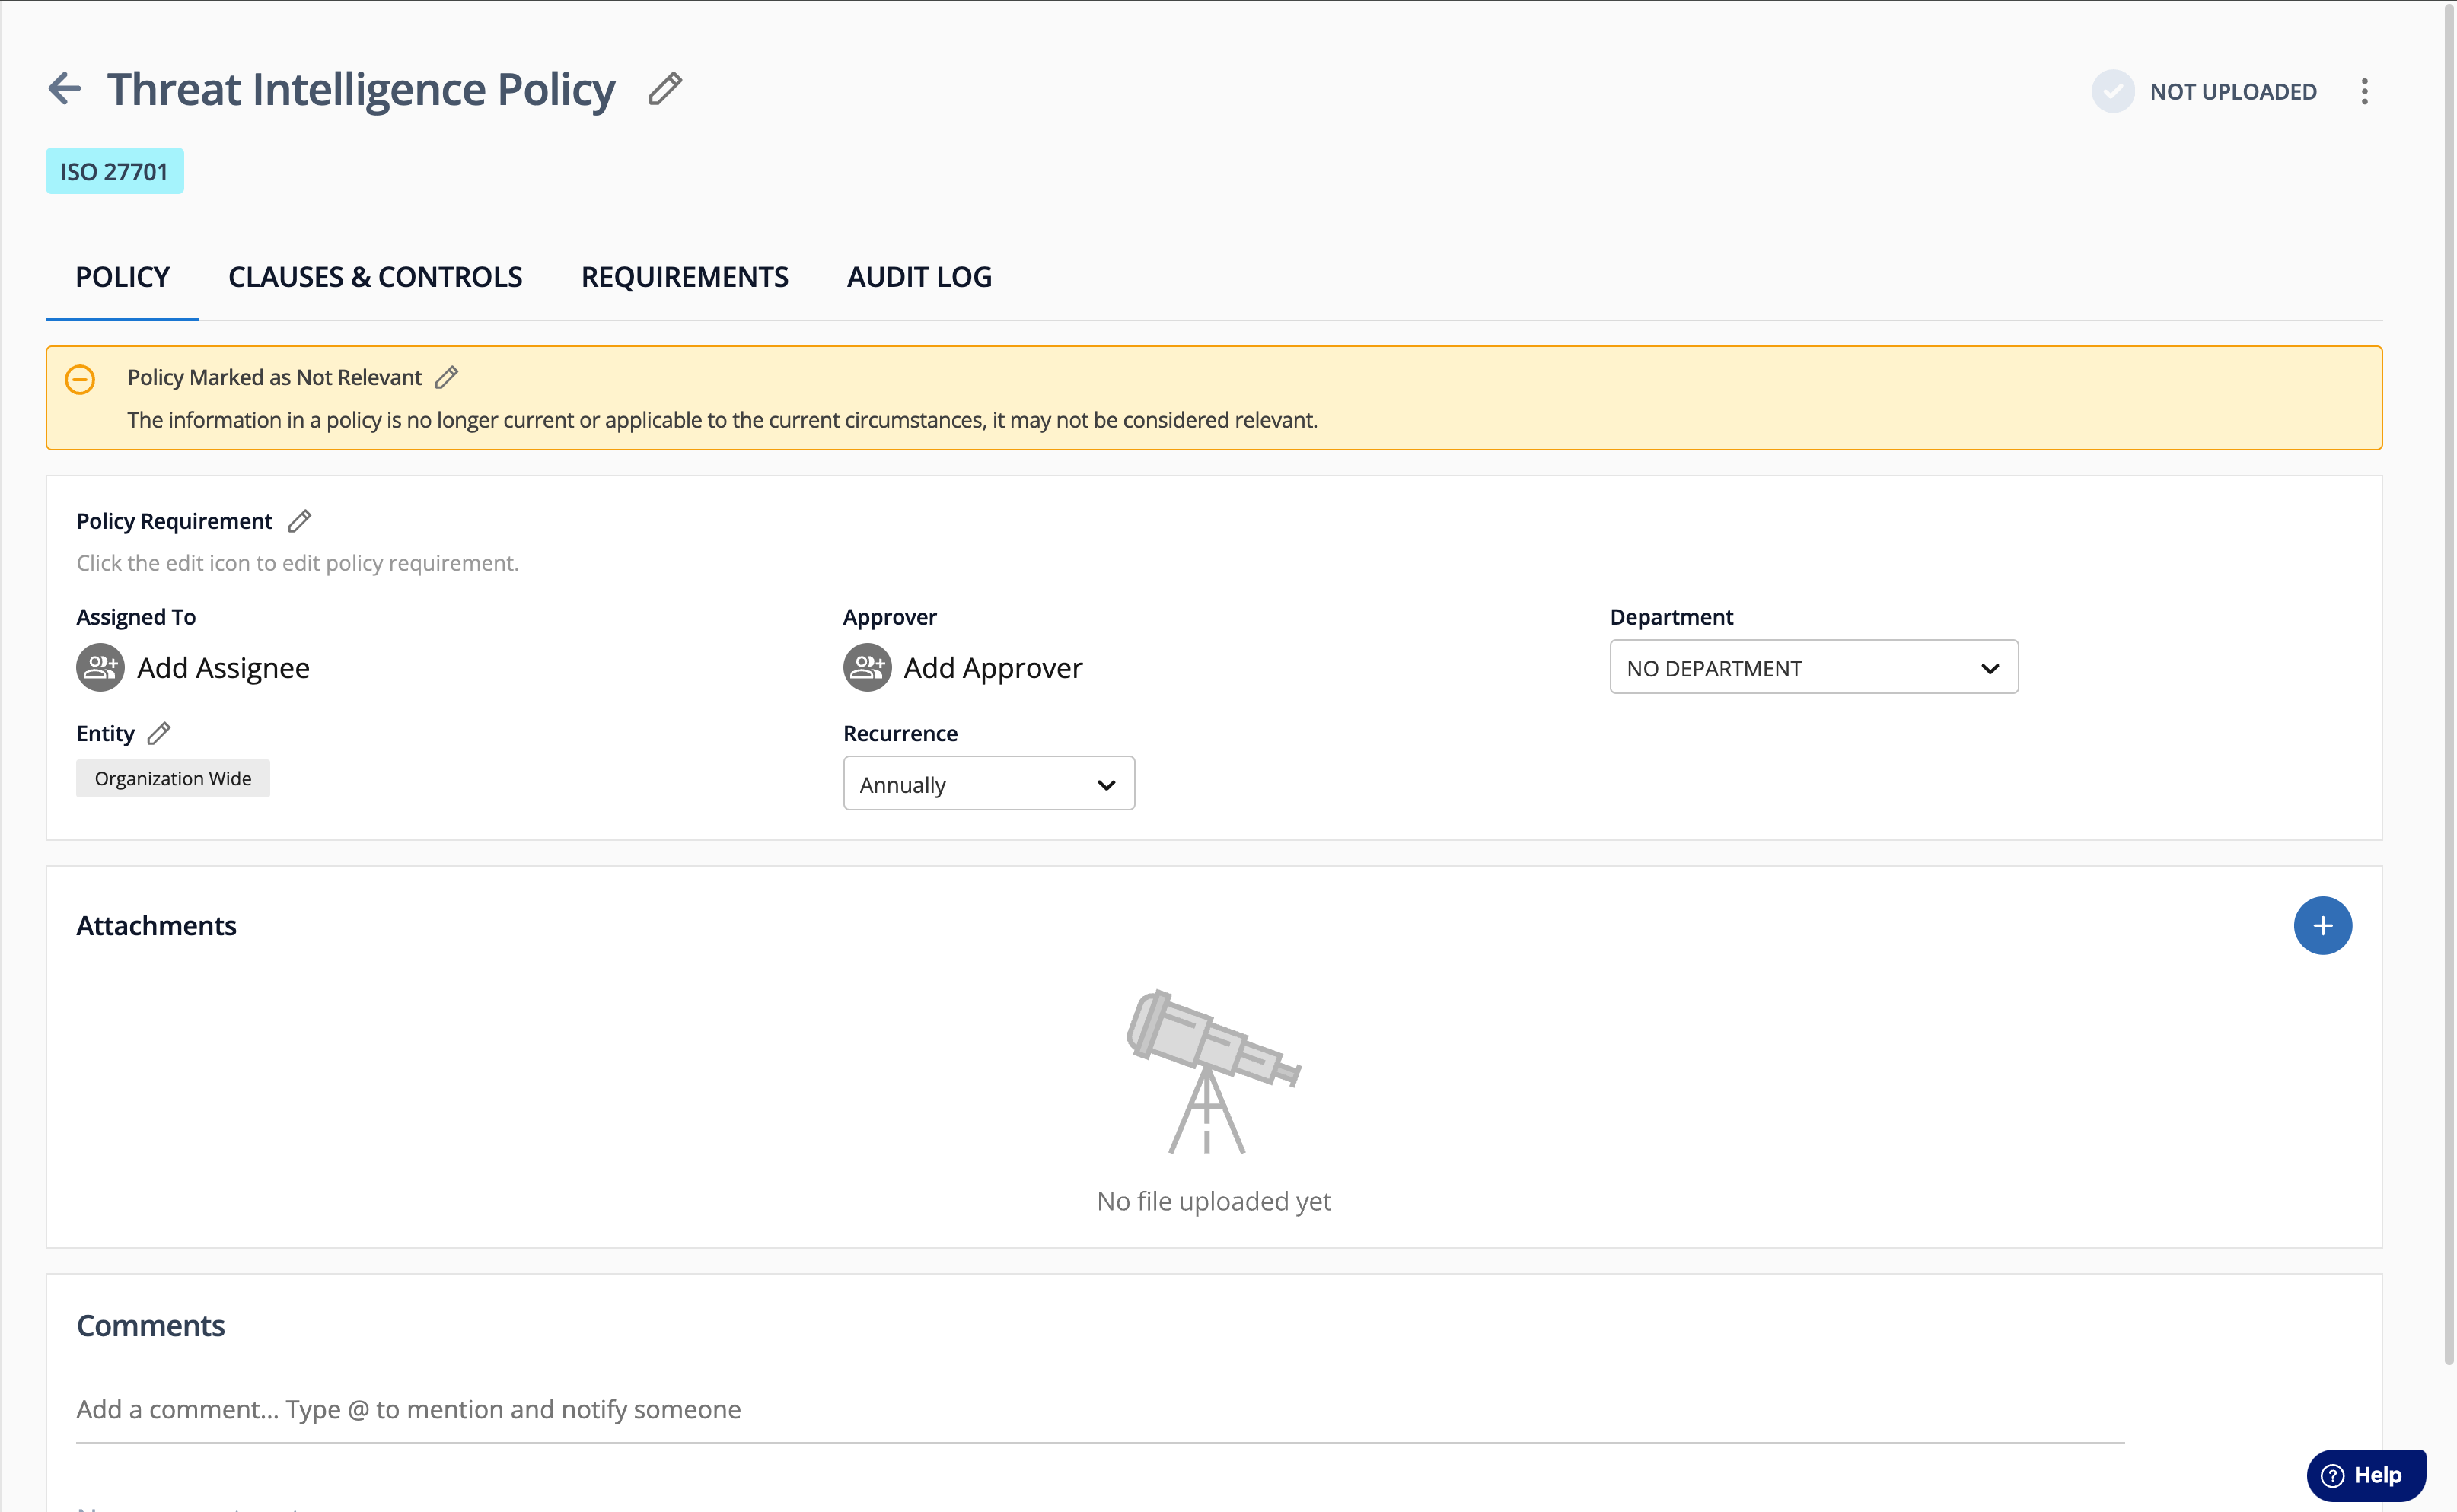Open the Requirements tab

tap(685, 277)
